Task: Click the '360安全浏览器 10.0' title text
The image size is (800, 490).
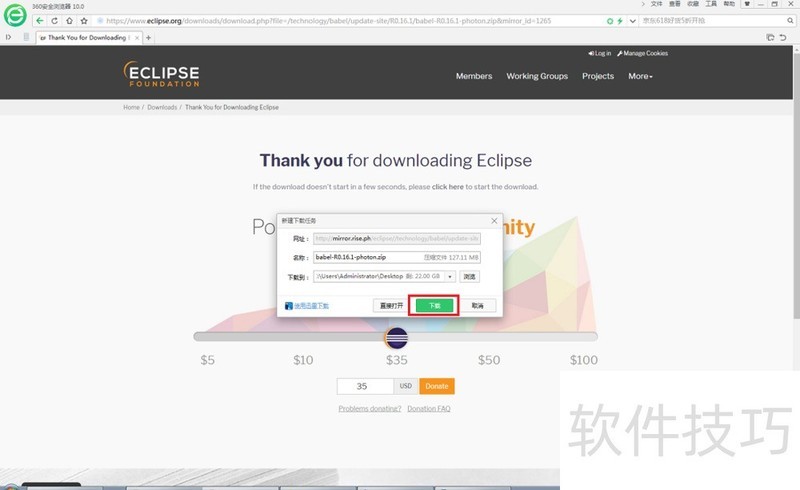Action: 58,7
